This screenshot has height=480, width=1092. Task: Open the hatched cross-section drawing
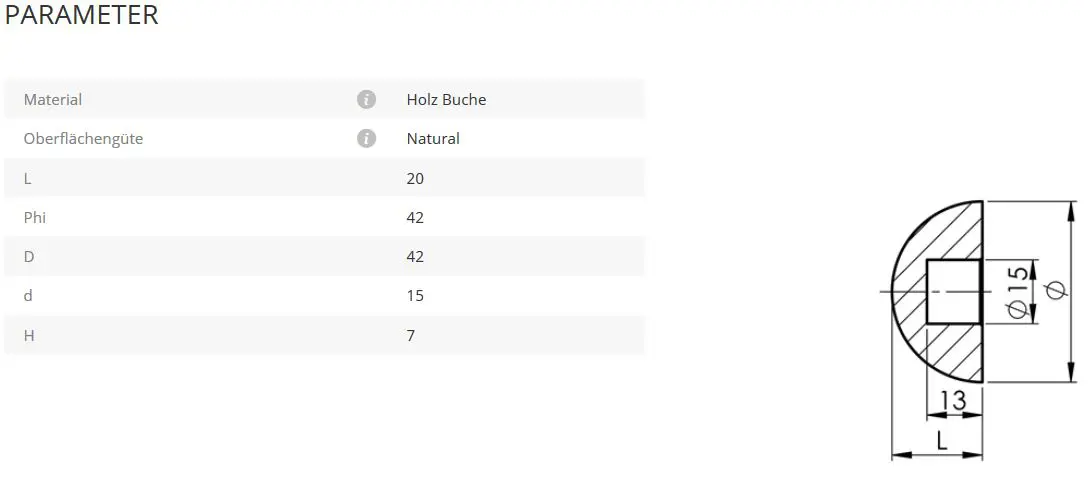(940, 290)
